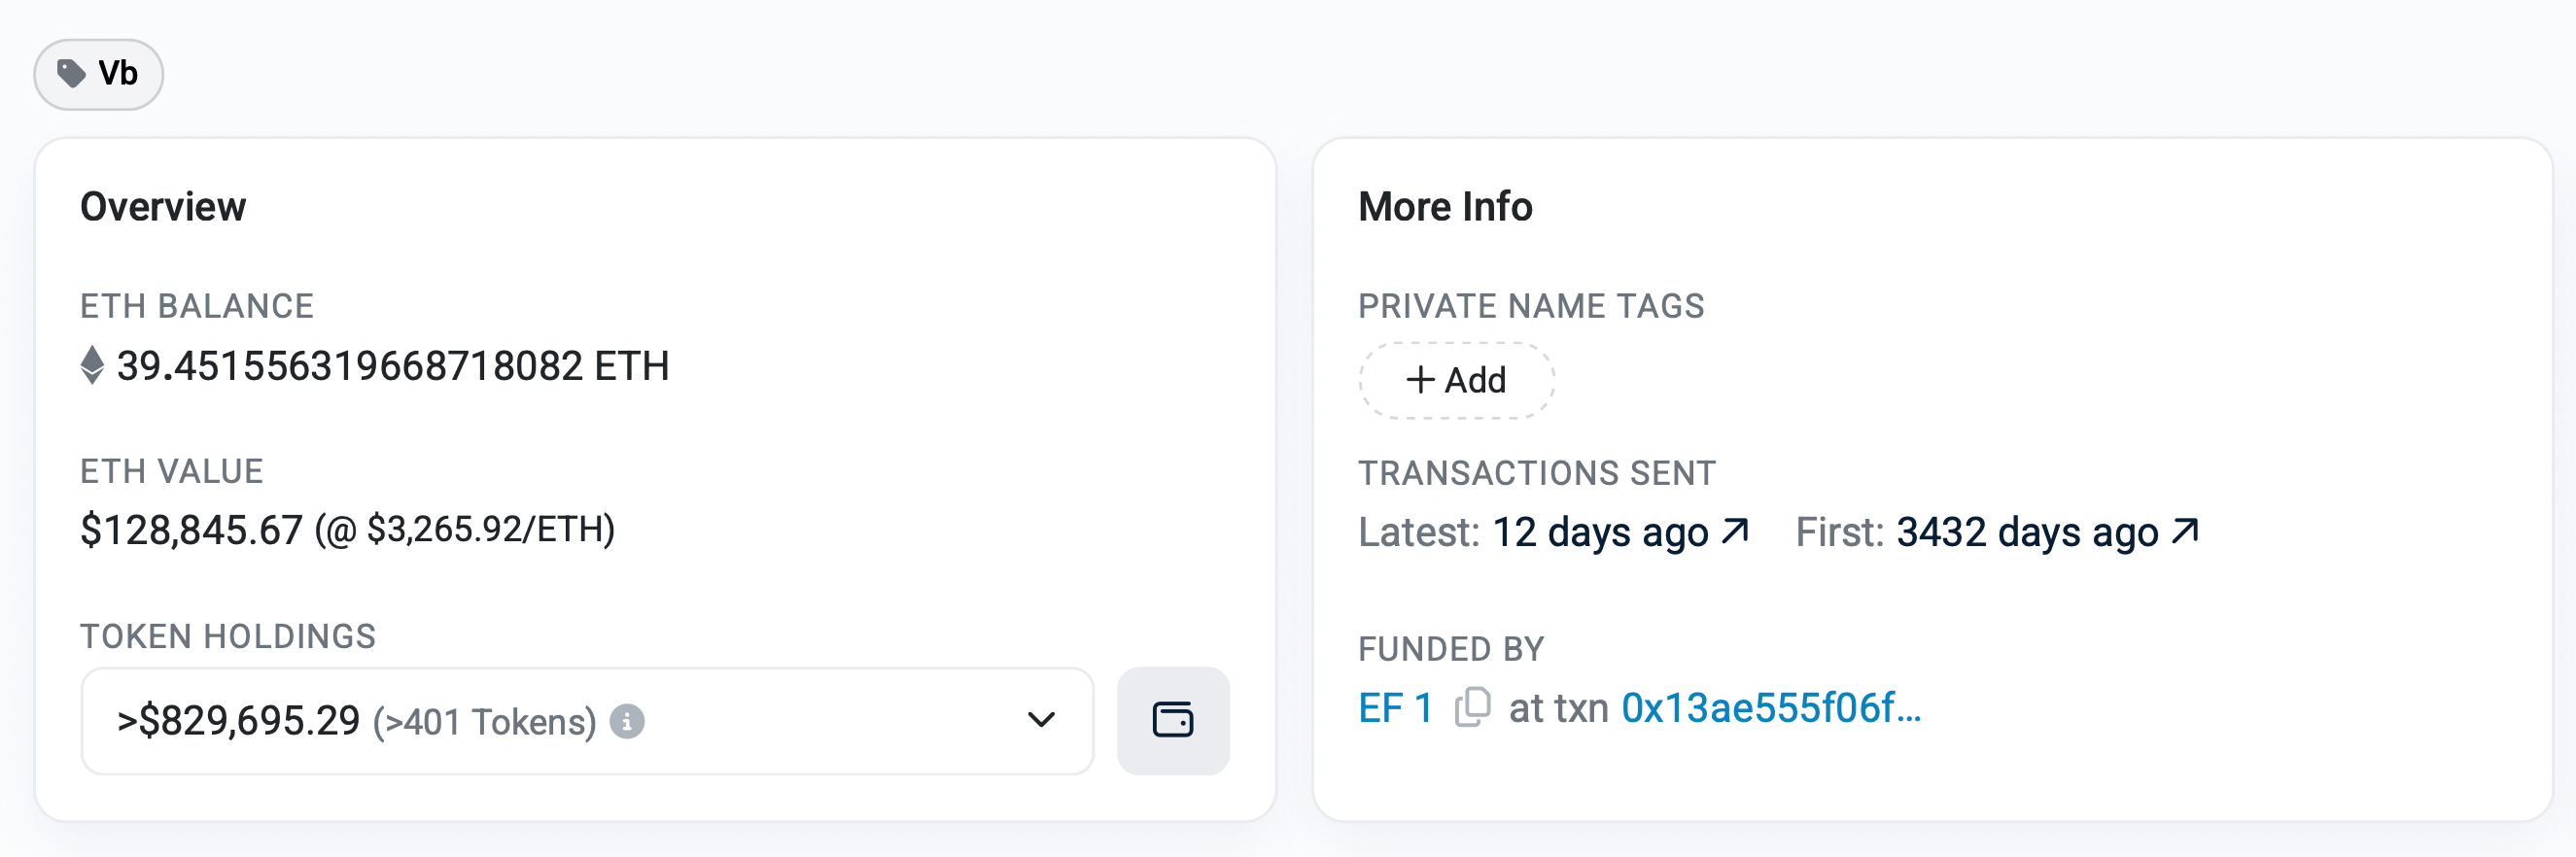Screen dimensions: 2576x857
Task: Click the 3432 days ago first transaction link
Action: pyautogui.click(x=2027, y=532)
